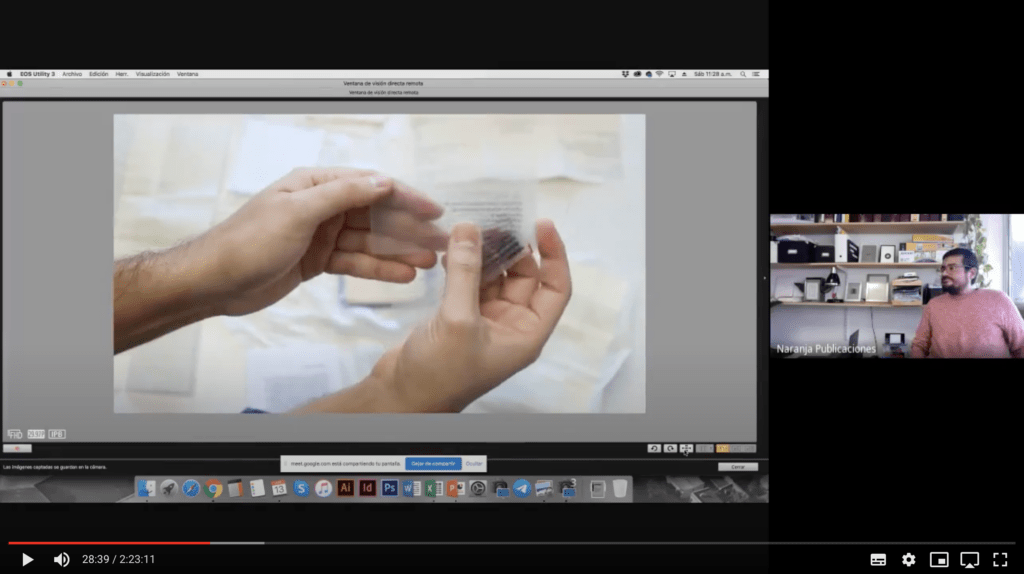The image size is (1024, 574).
Task: Rotate live view counterclockwise
Action: (x=654, y=449)
